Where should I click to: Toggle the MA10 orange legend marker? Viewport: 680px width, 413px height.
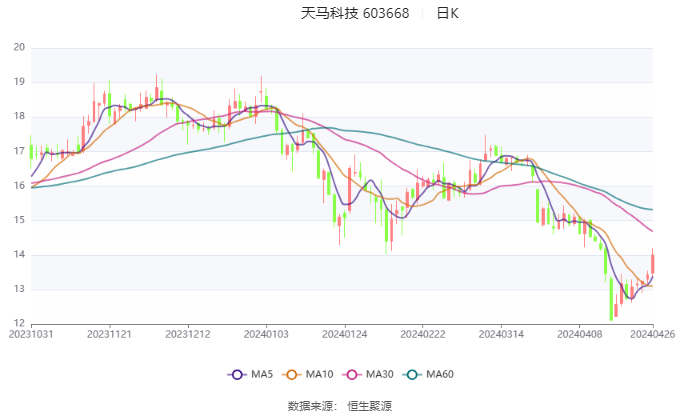[295, 374]
